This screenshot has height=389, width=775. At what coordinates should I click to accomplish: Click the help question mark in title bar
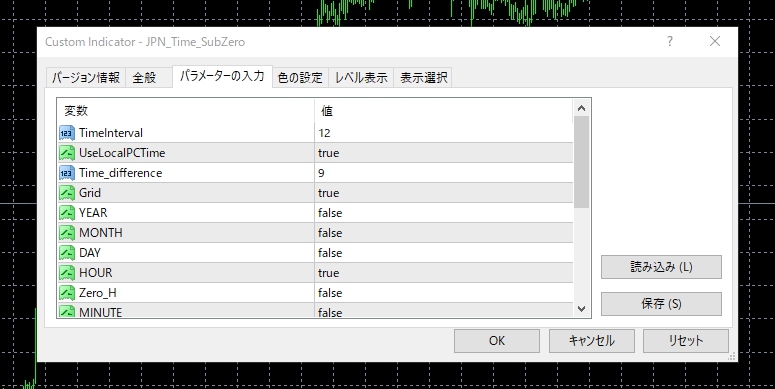click(670, 42)
